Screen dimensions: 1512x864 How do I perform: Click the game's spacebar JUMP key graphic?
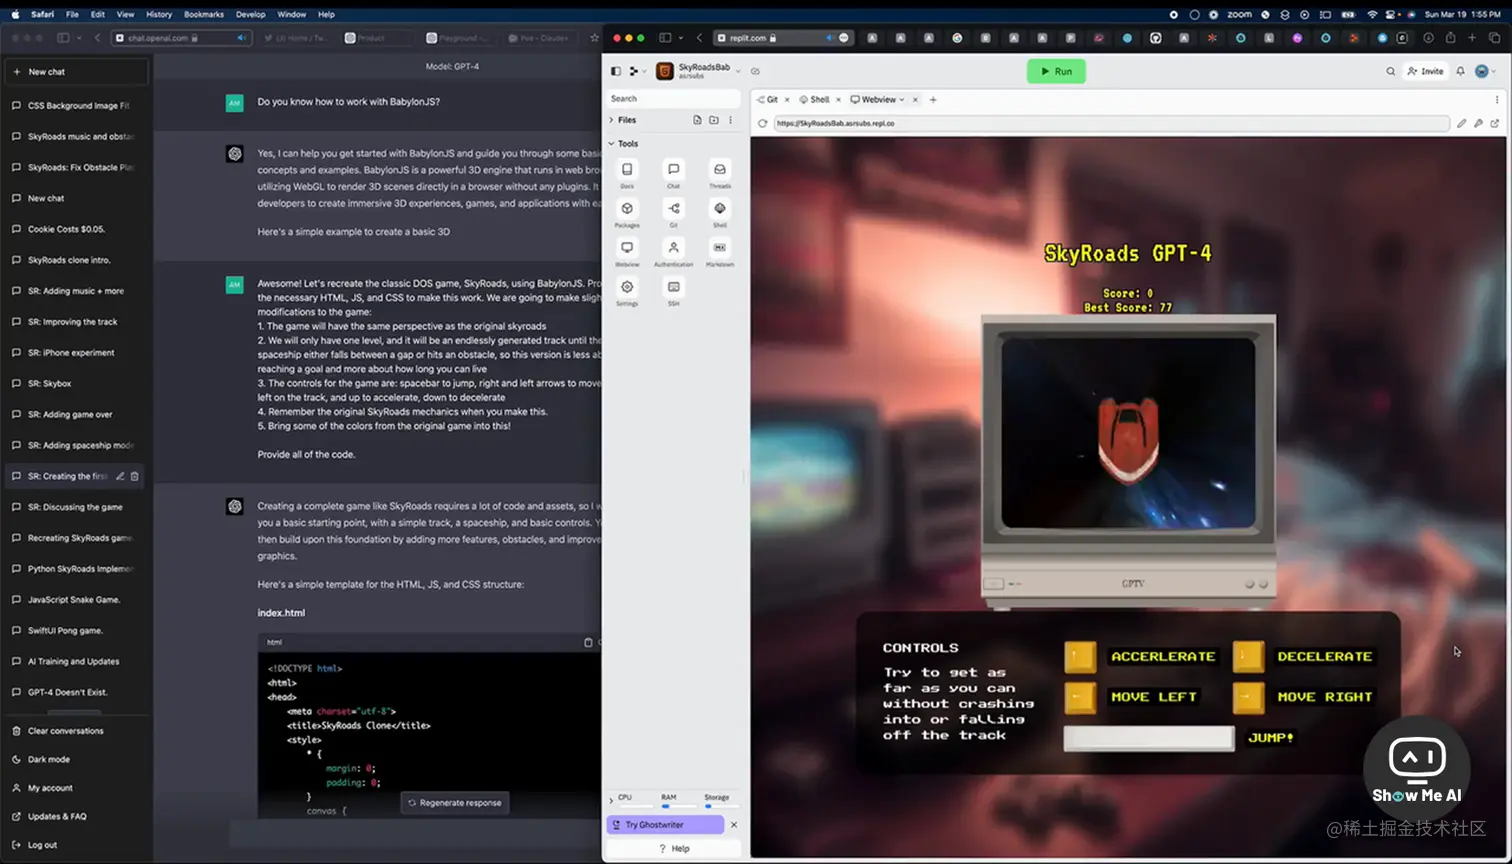pos(1148,738)
